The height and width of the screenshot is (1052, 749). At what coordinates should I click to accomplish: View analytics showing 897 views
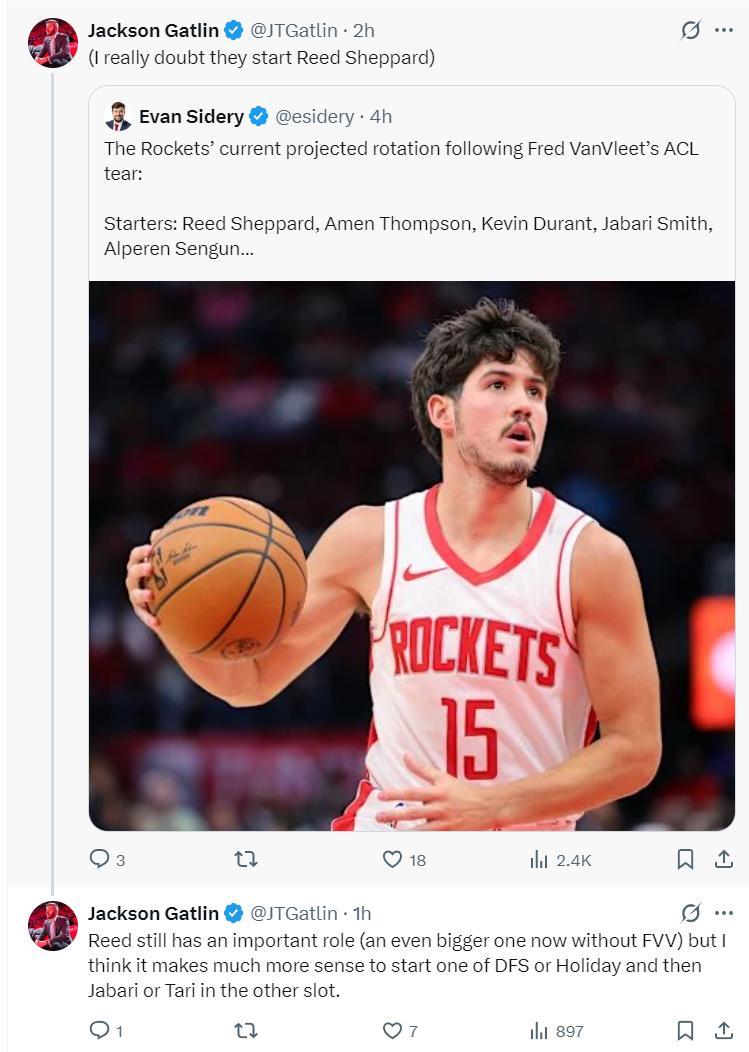[x=539, y=1030]
